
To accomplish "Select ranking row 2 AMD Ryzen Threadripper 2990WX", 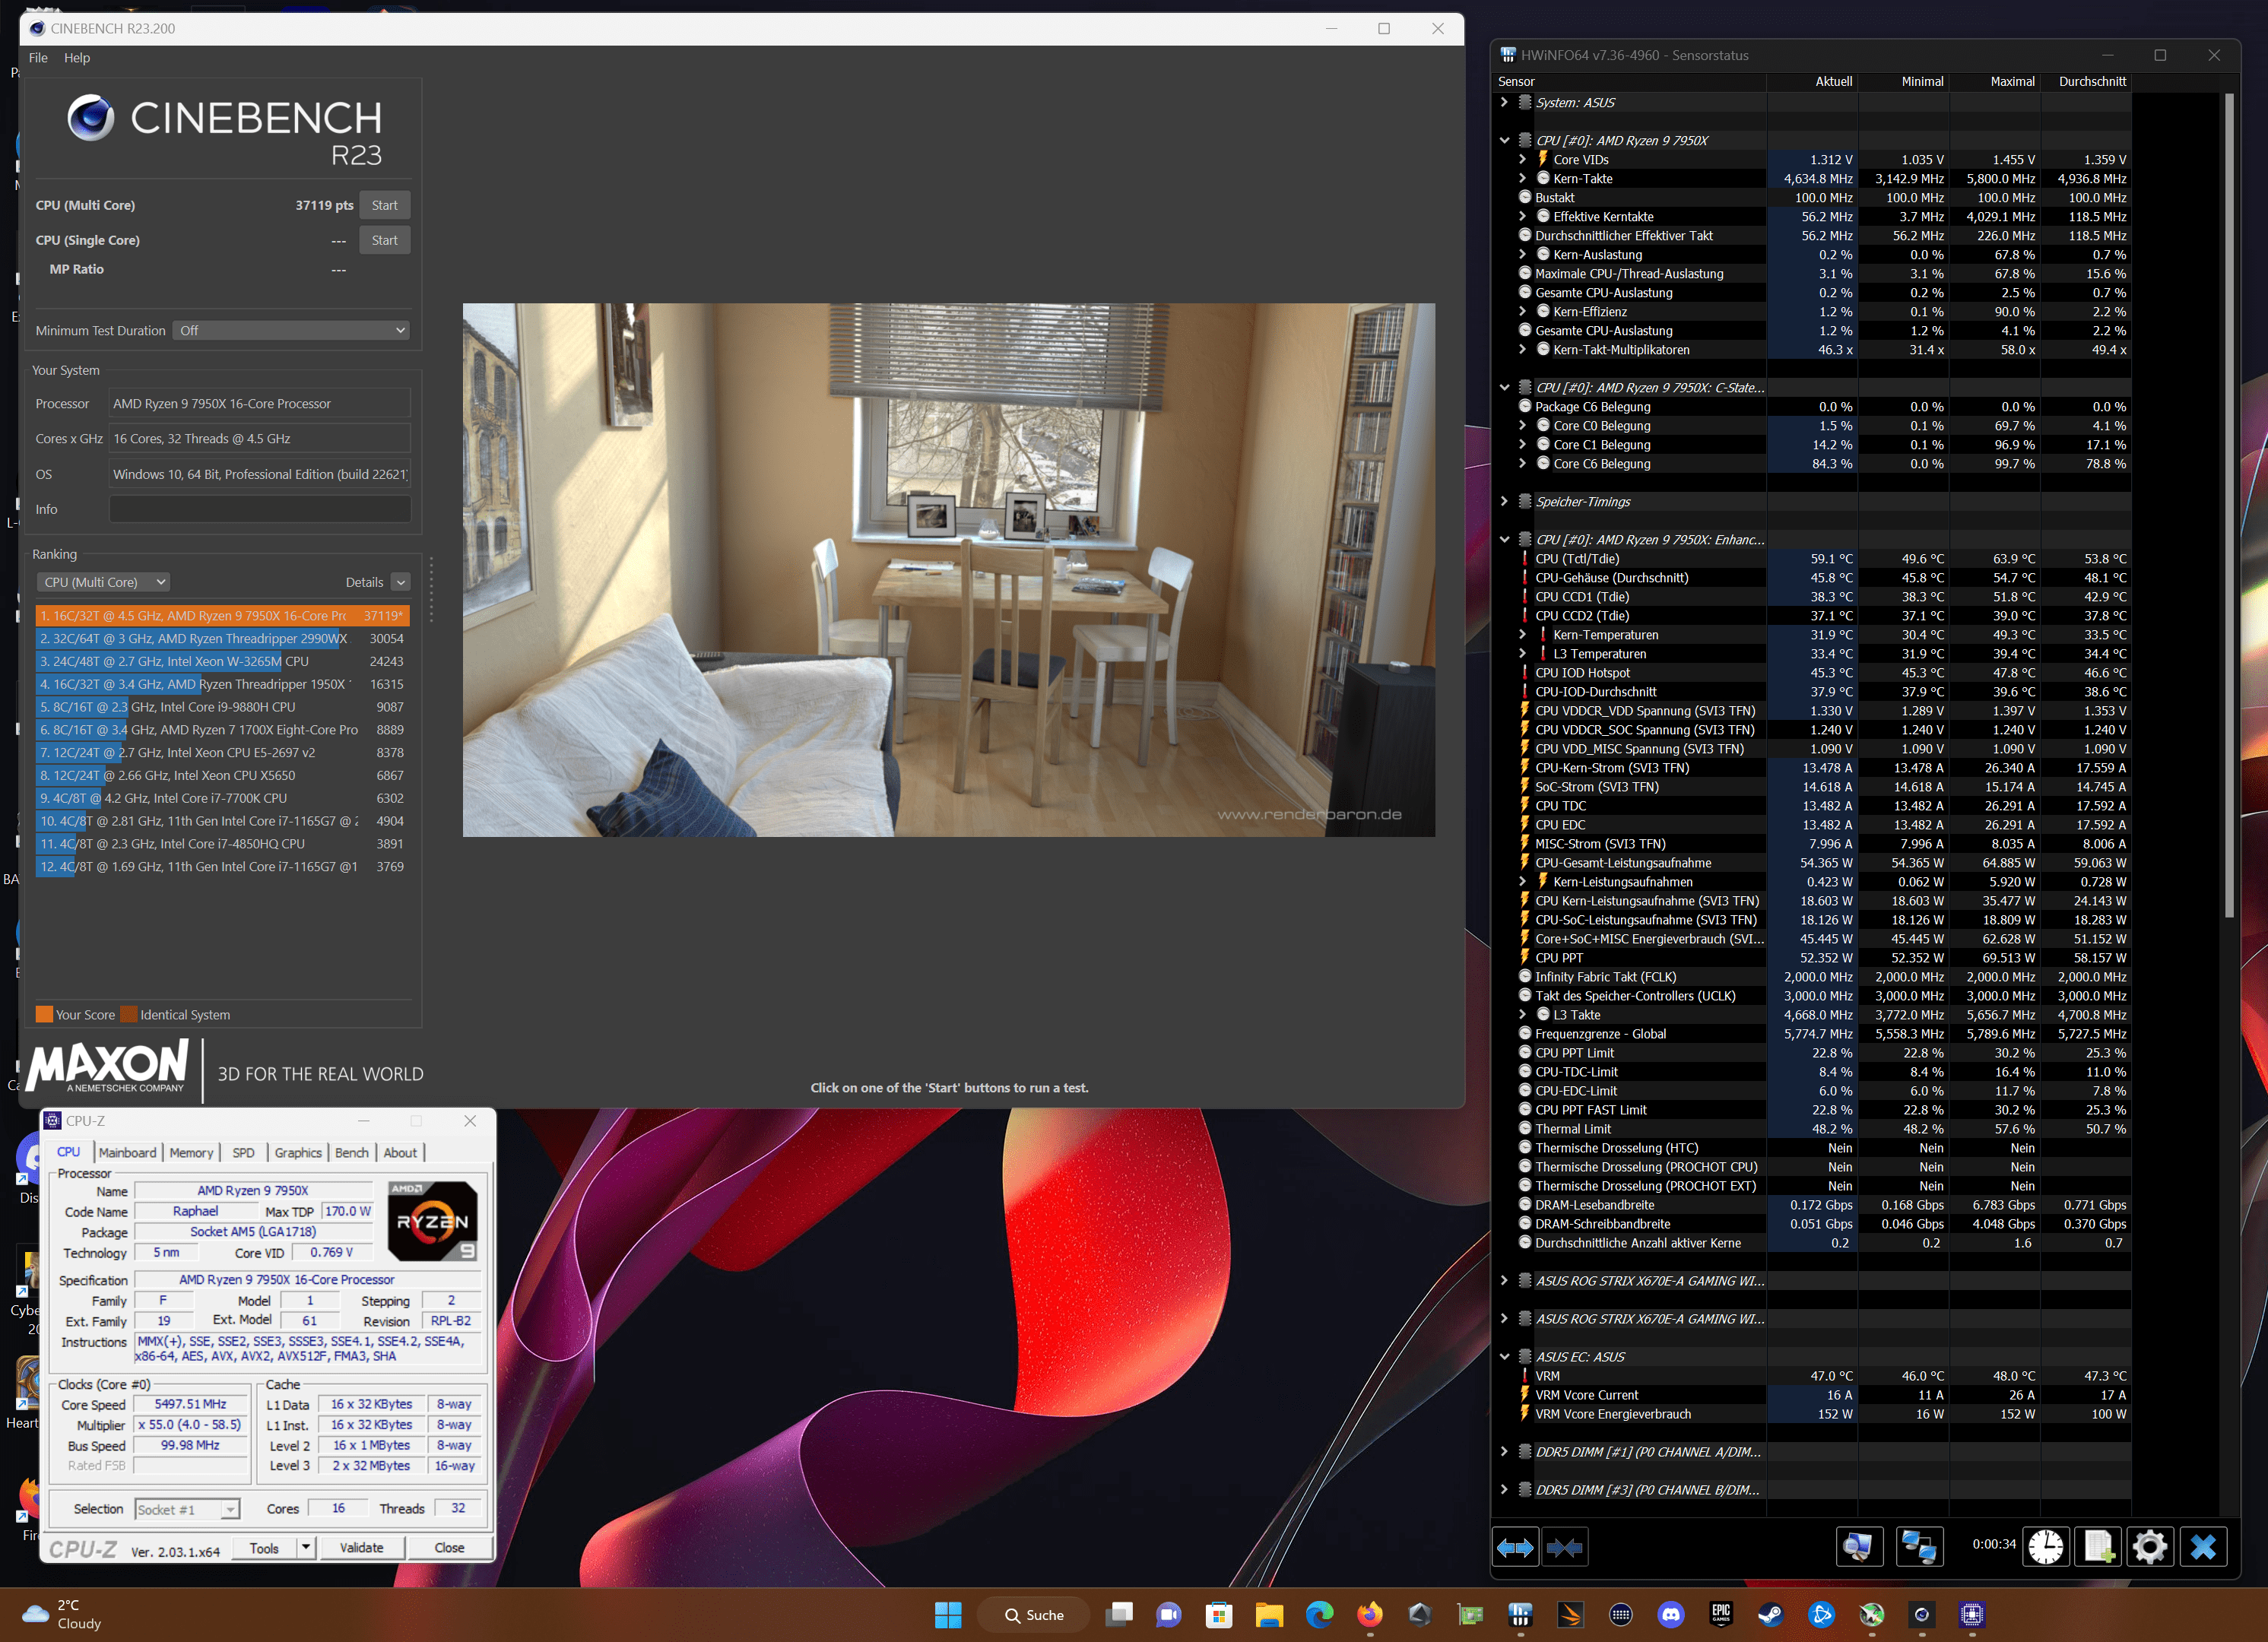I will (x=221, y=638).
